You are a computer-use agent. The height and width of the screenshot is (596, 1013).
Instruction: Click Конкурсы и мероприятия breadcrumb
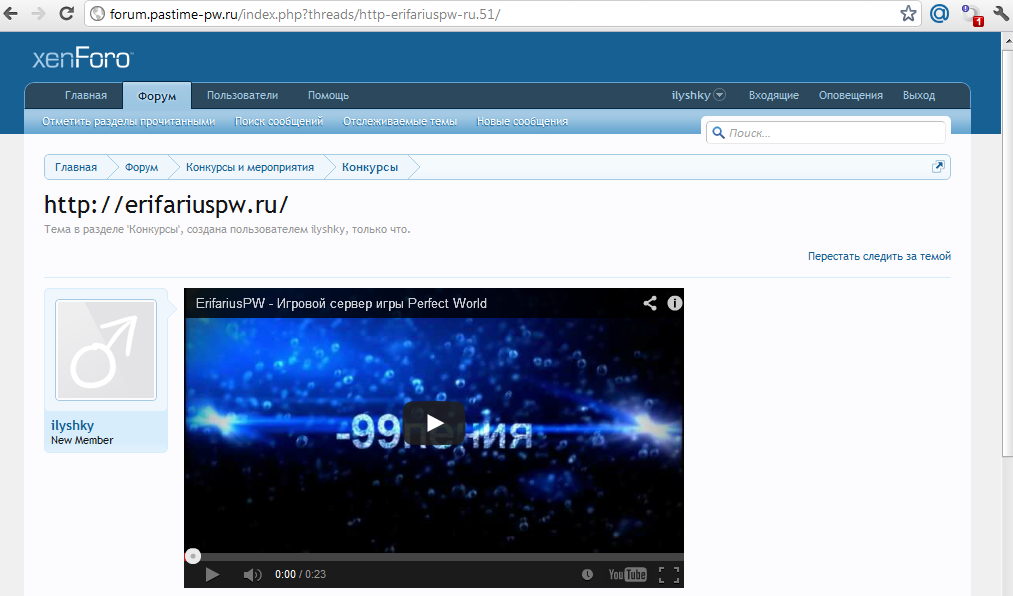tap(250, 167)
